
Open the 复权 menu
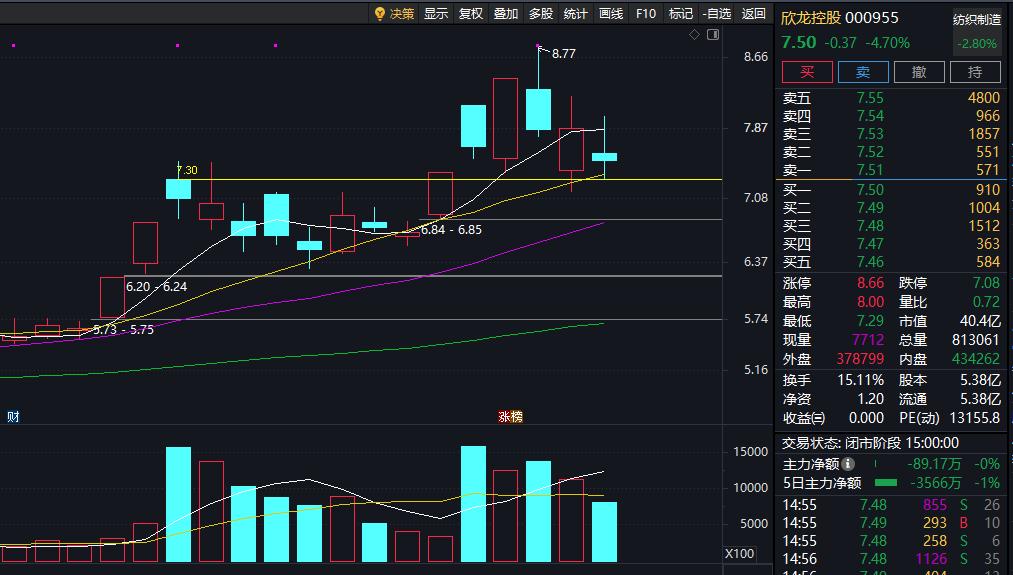[471, 14]
